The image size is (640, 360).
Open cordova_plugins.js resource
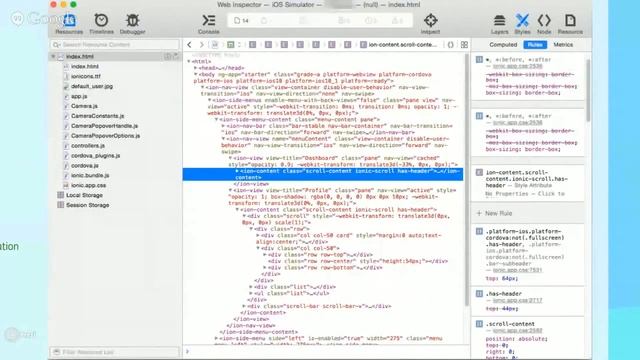tap(96, 156)
